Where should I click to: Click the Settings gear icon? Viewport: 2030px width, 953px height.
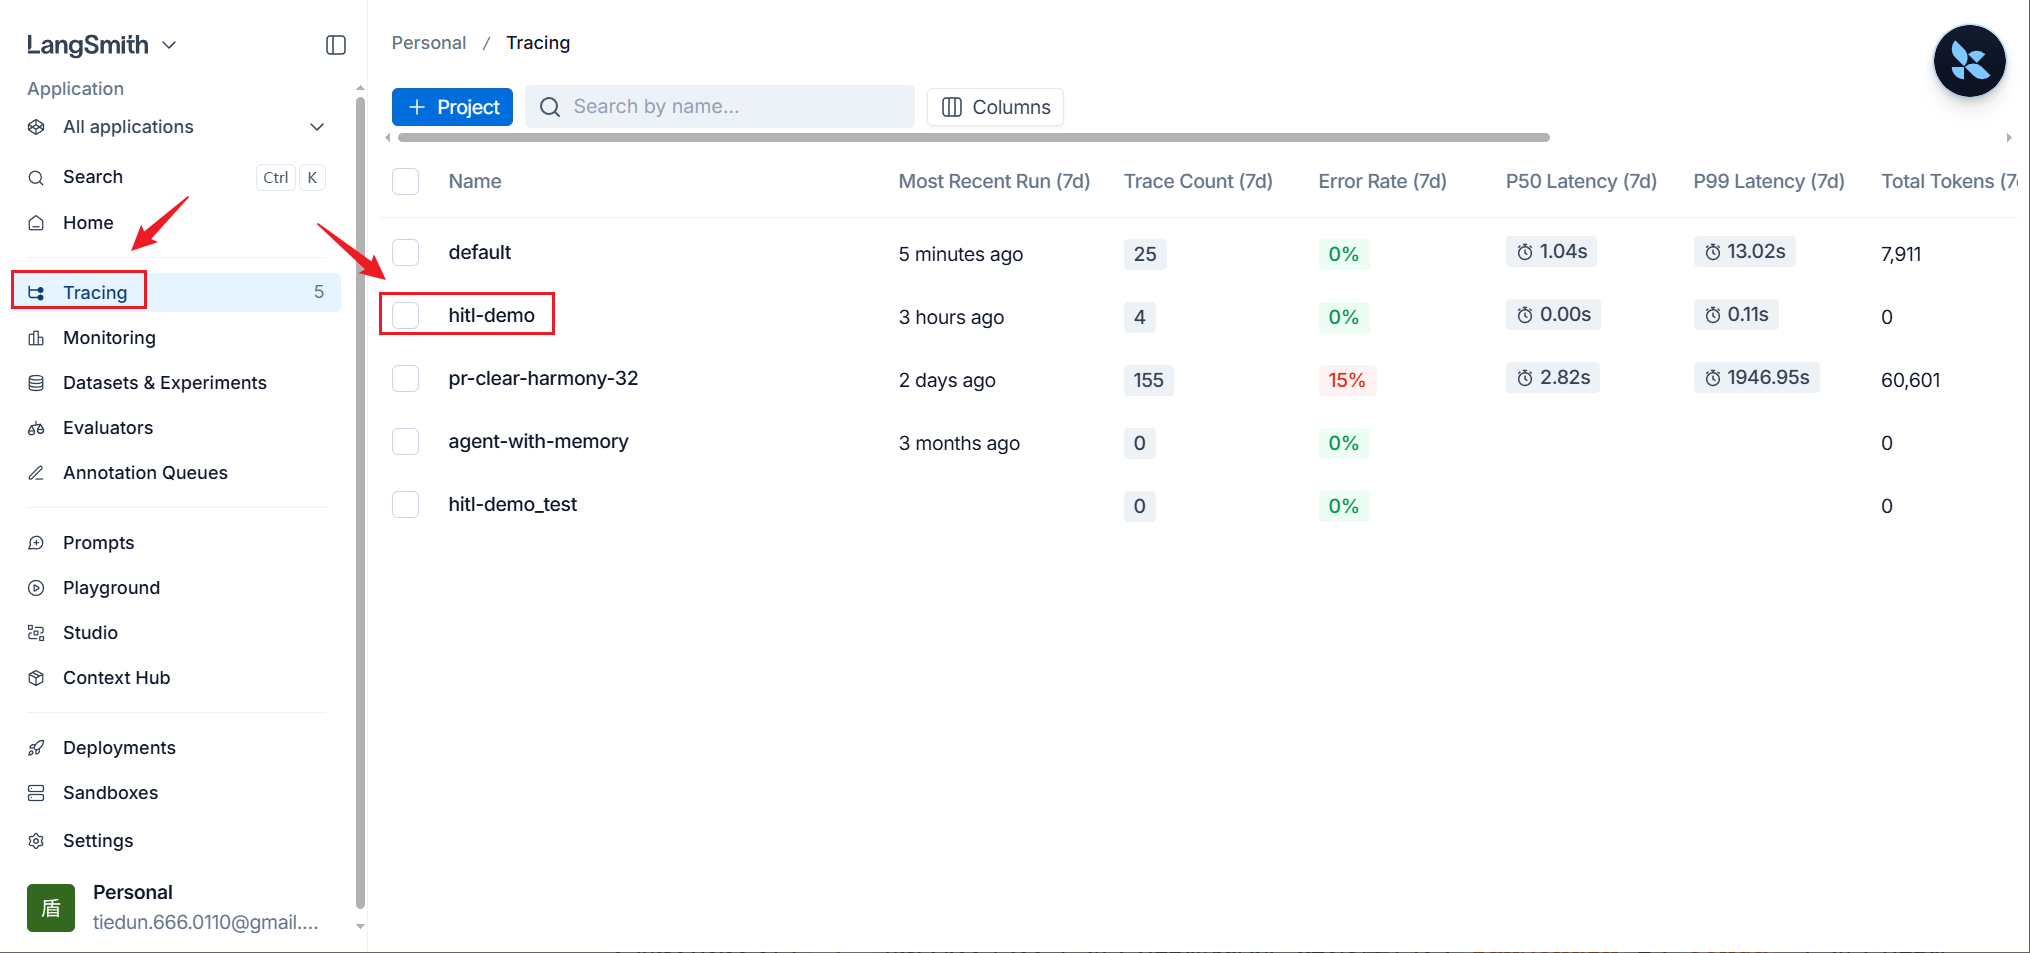[36, 841]
